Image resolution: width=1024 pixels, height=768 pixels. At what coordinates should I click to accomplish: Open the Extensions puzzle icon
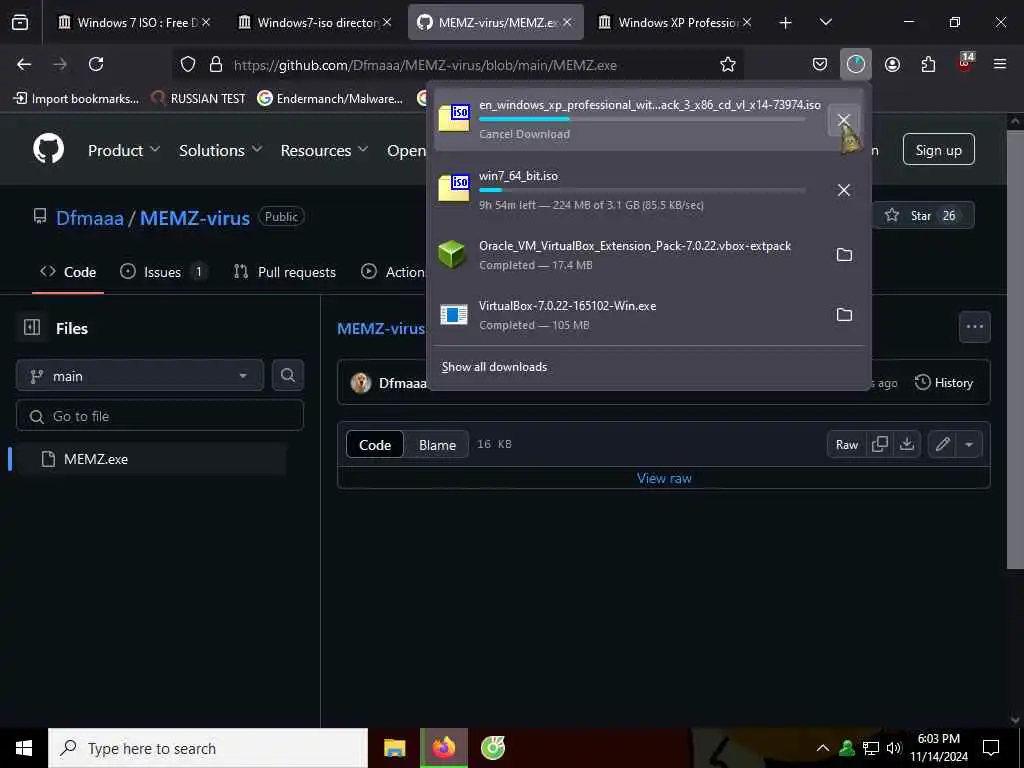[x=928, y=64]
